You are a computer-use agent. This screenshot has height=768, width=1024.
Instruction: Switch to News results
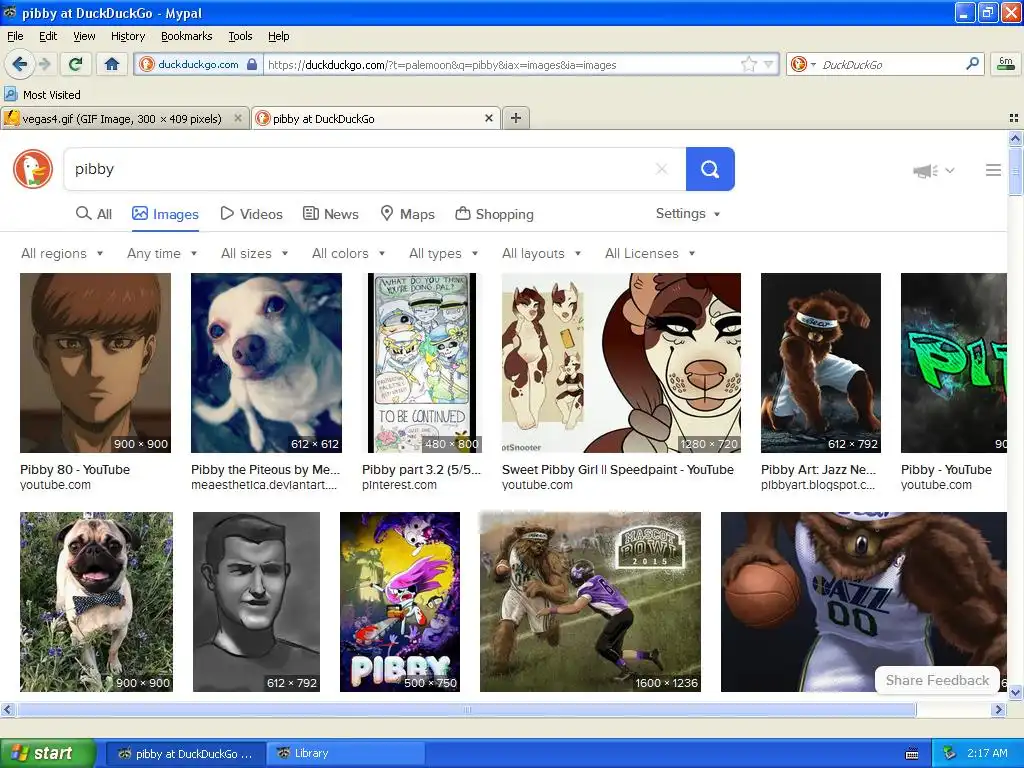click(330, 214)
